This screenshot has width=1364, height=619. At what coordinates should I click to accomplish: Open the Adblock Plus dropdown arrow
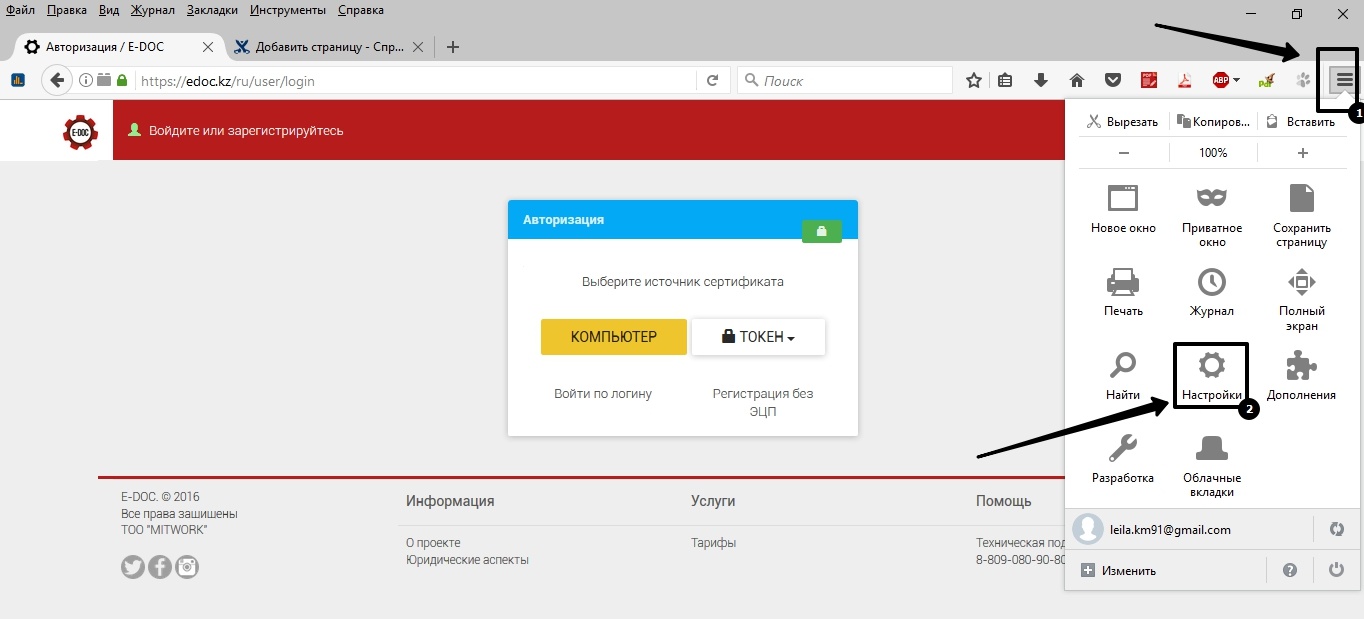tap(1237, 80)
